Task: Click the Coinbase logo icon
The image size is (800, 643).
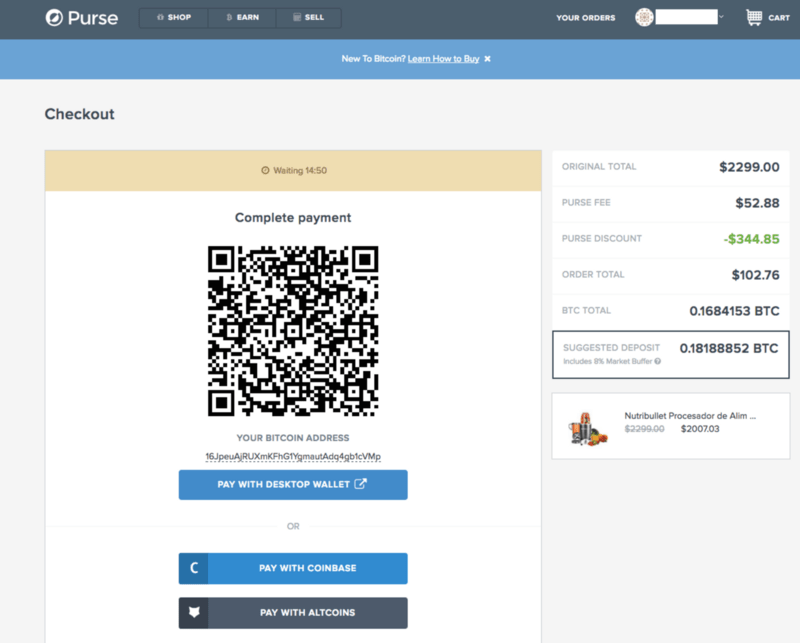Action: pos(194,568)
